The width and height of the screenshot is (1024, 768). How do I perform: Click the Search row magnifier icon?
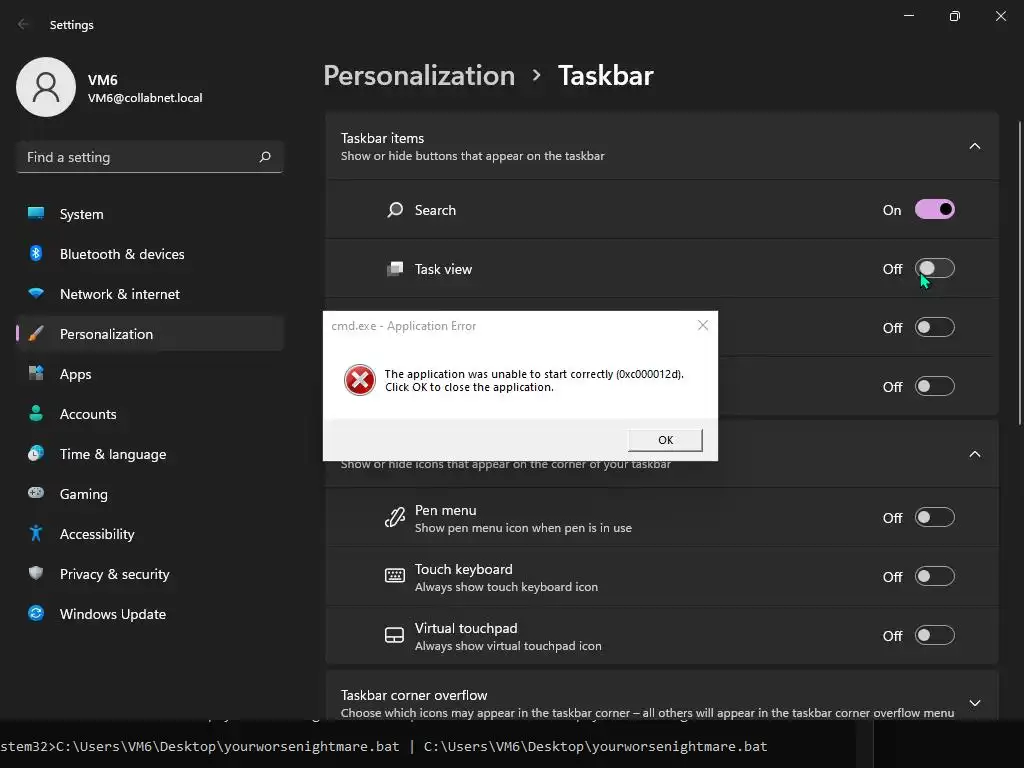pos(395,210)
